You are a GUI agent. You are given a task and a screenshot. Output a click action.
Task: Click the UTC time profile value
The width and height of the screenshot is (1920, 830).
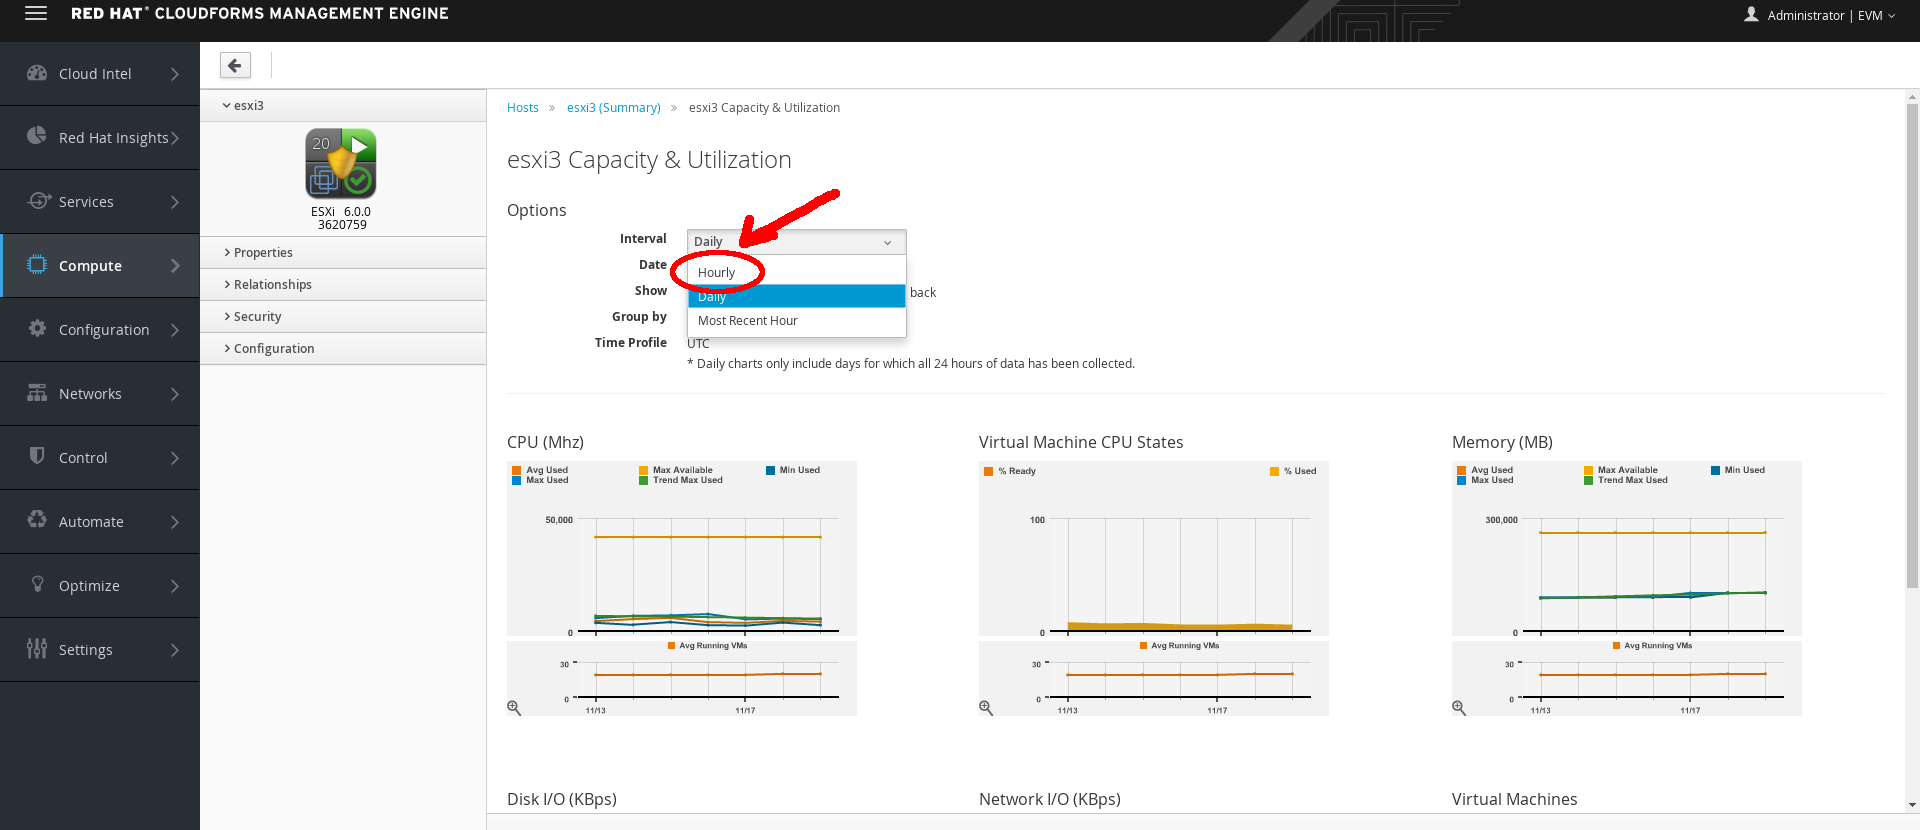point(698,343)
